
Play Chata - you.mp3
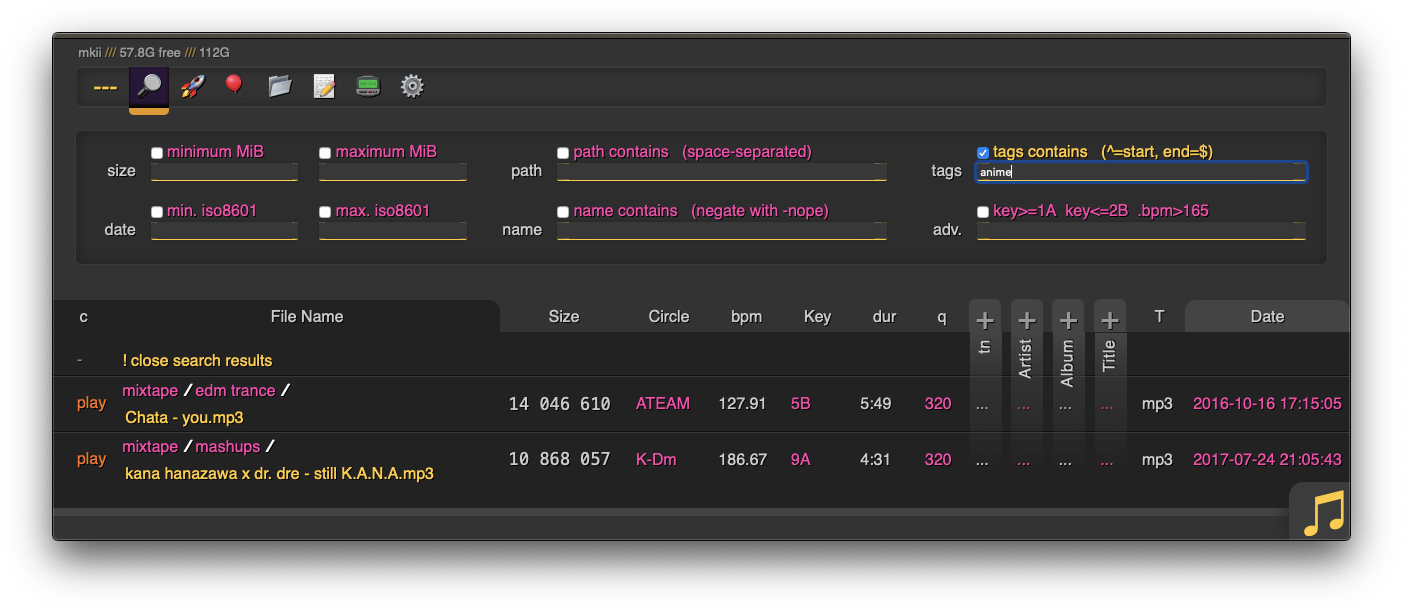pos(91,403)
